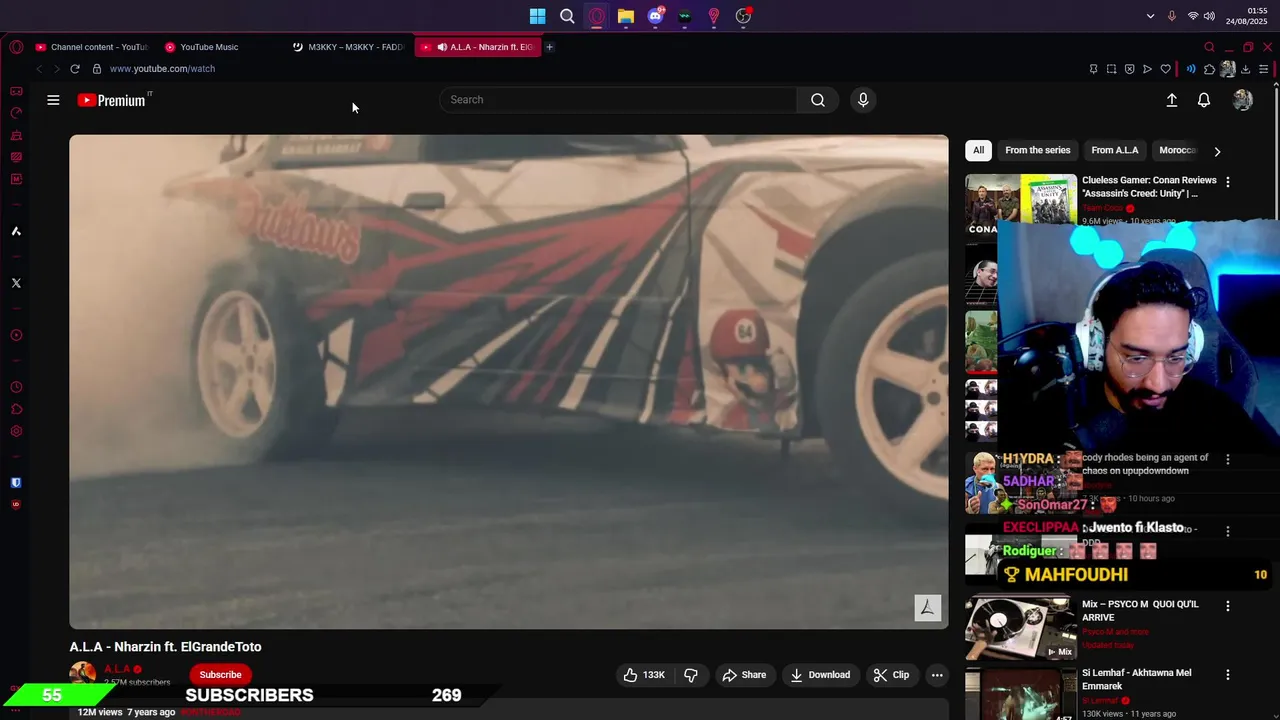Open the YouTube create/upload icon
The width and height of the screenshot is (1280, 720).
coord(1172,100)
